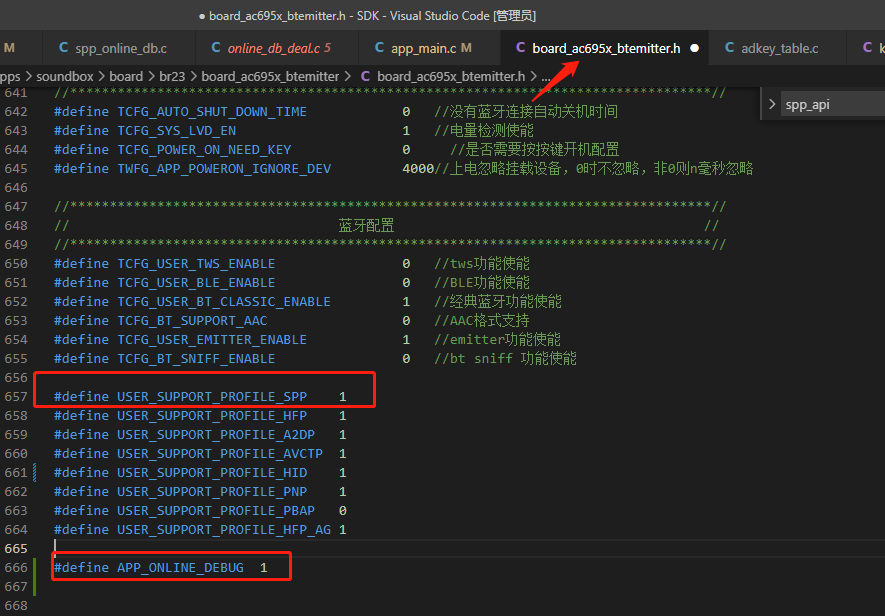885x616 pixels.
Task: Click the TCFG_USER_TWS_ENABLE macro name
Action: (196, 264)
